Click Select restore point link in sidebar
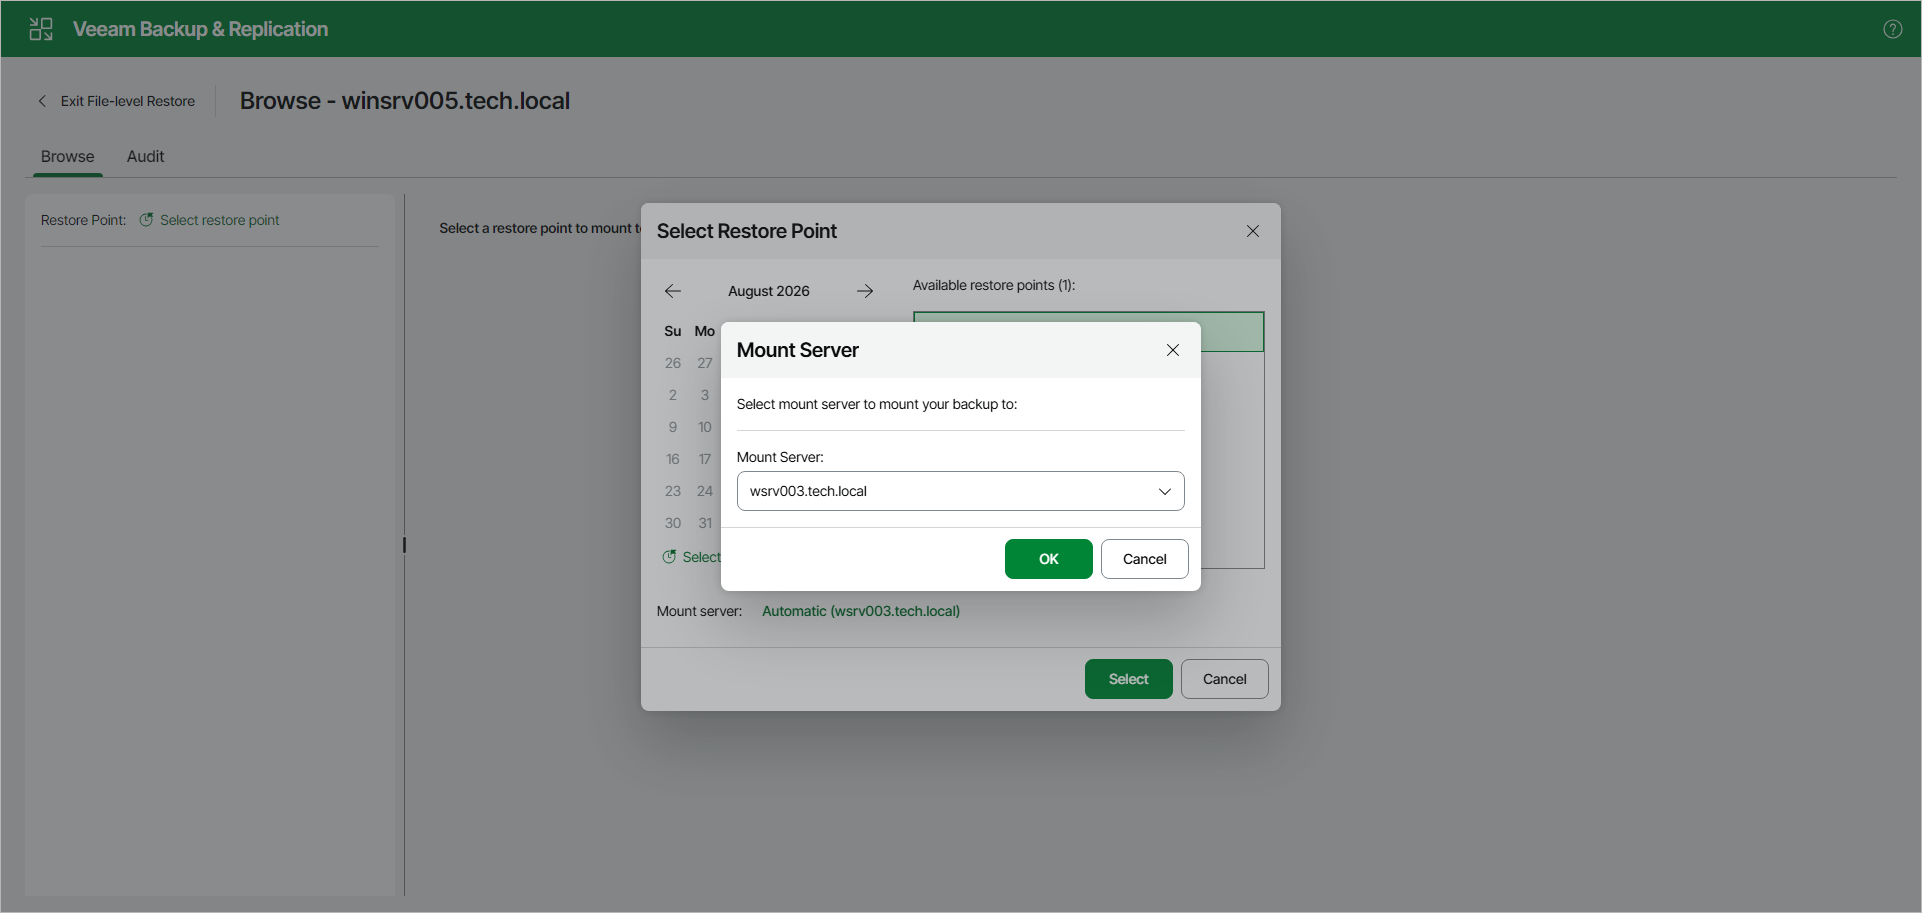 220,220
